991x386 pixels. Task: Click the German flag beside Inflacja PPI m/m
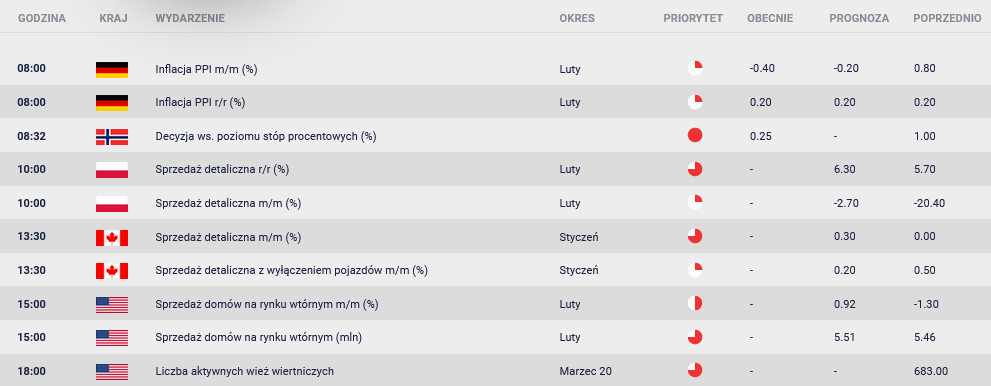pyautogui.click(x=112, y=69)
